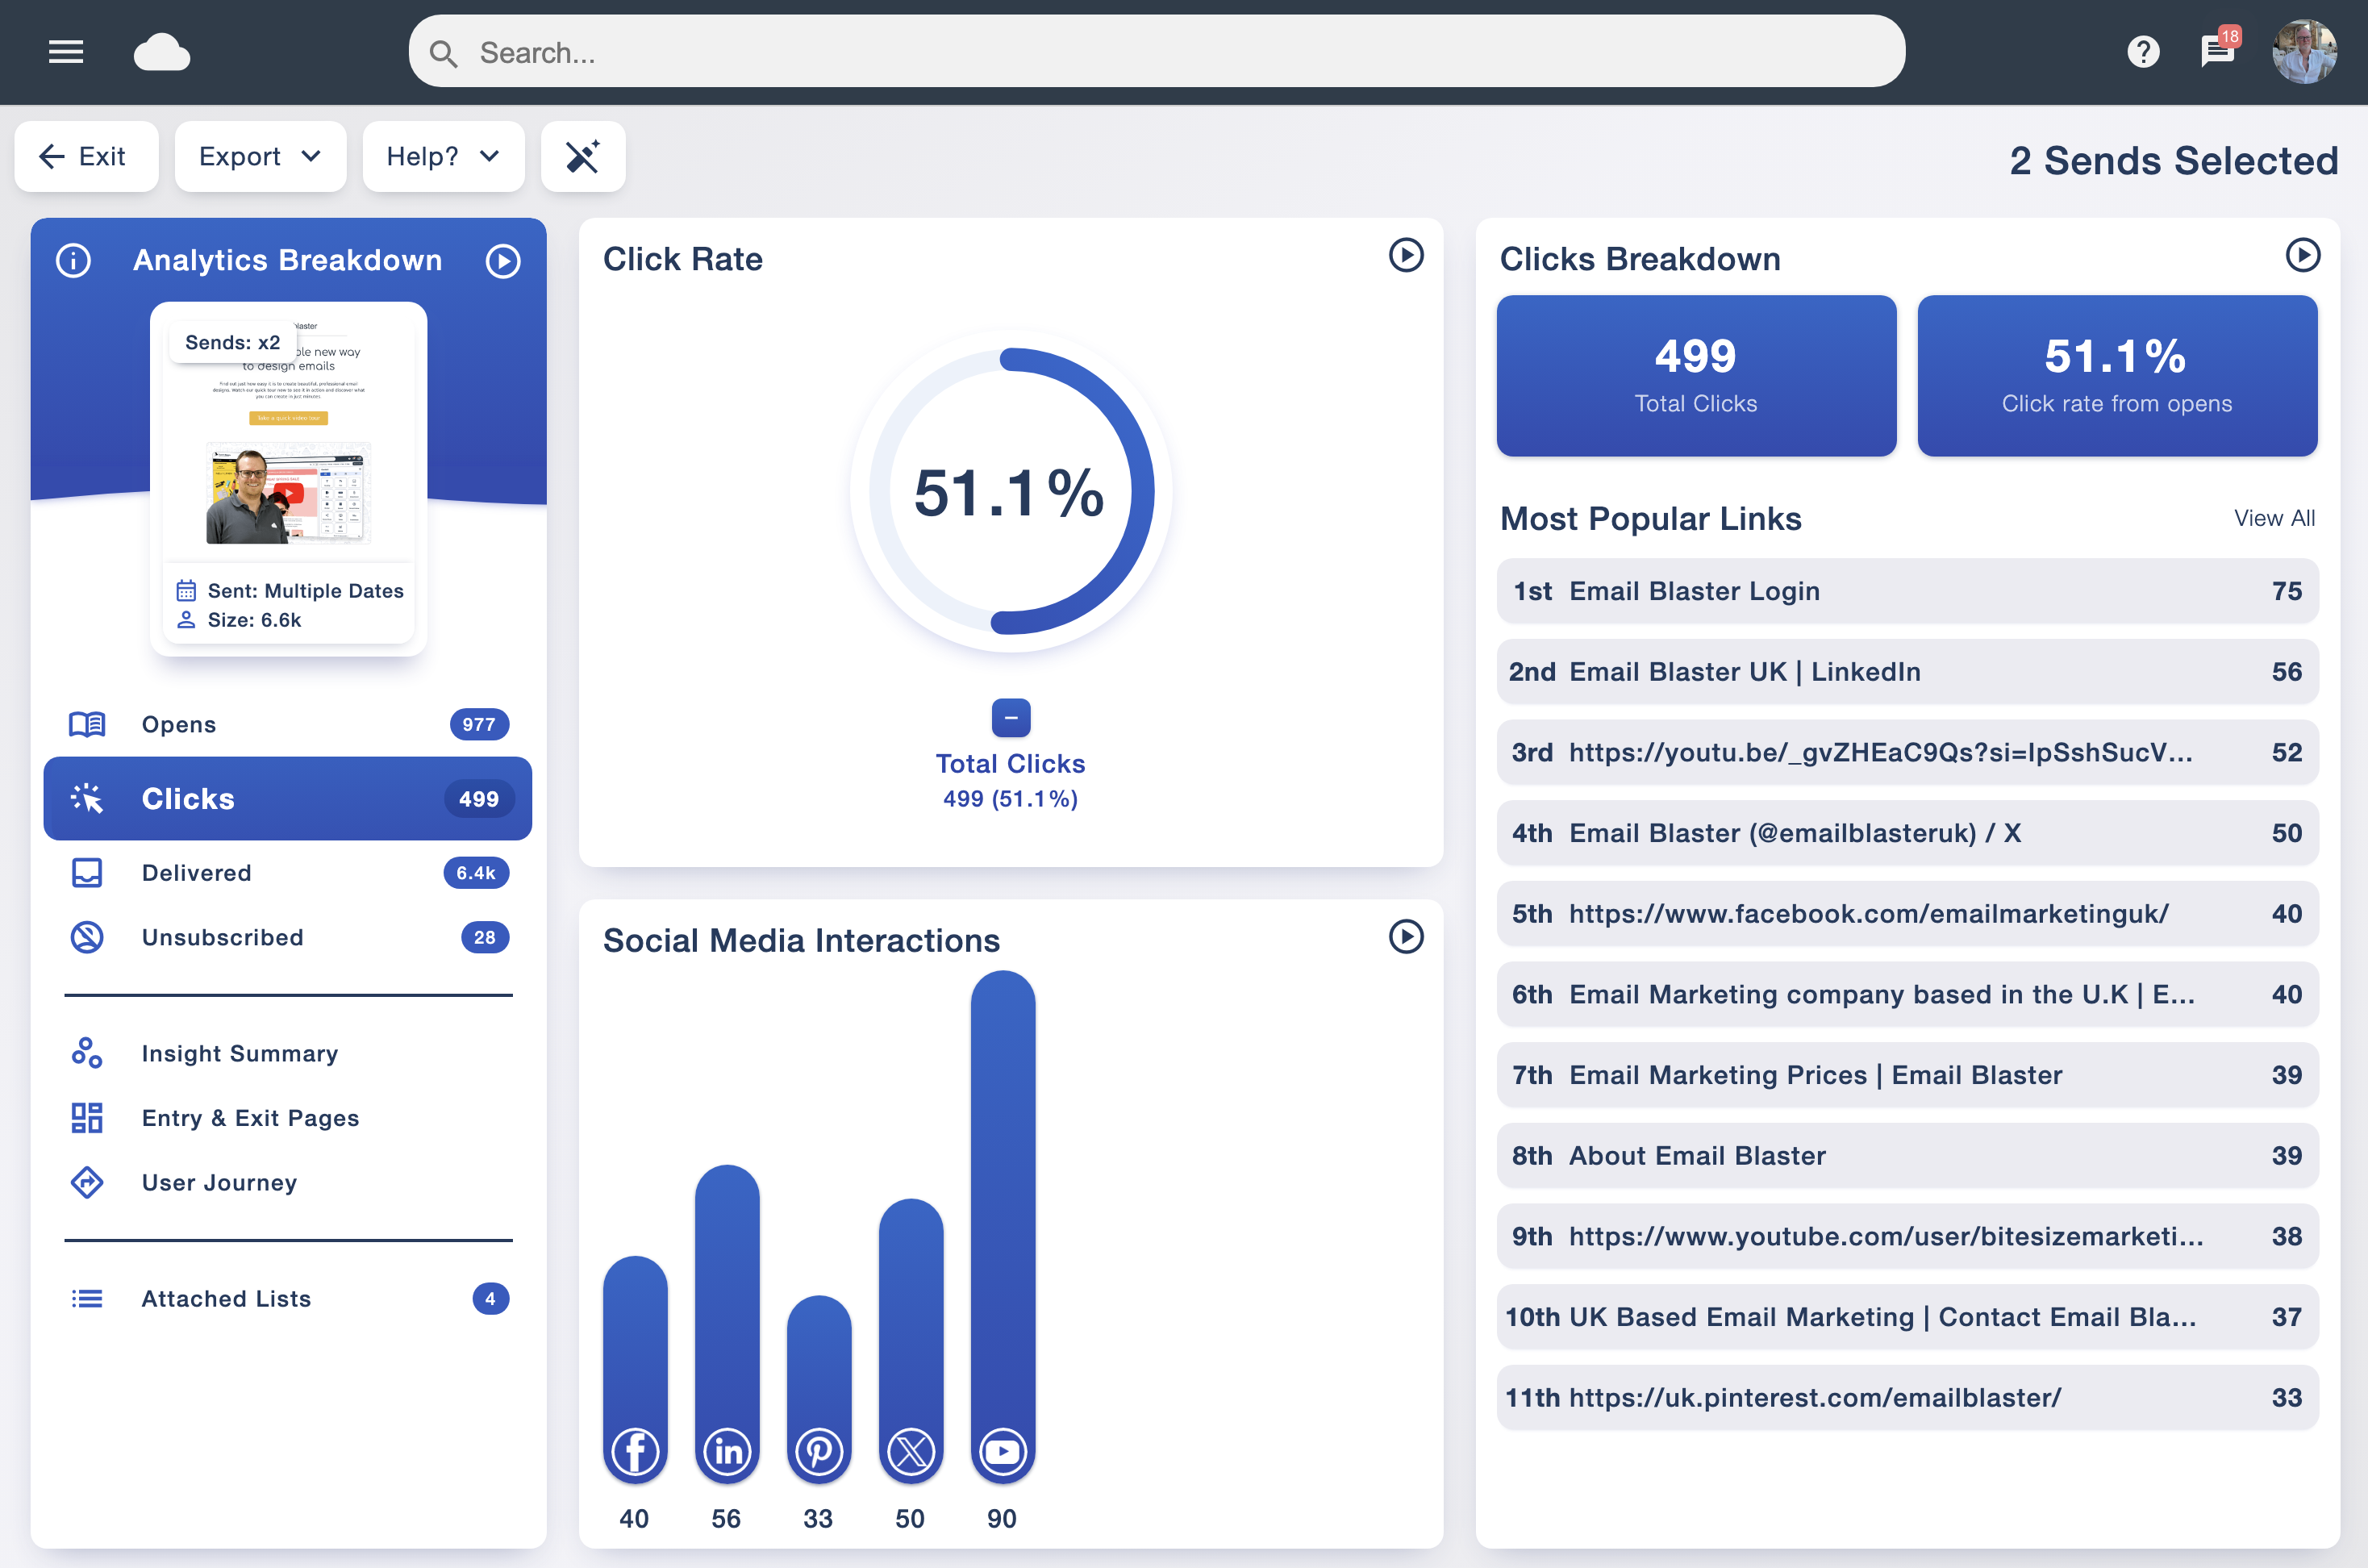
Task: Click the X (Twitter) bar icon
Action: (911, 1451)
